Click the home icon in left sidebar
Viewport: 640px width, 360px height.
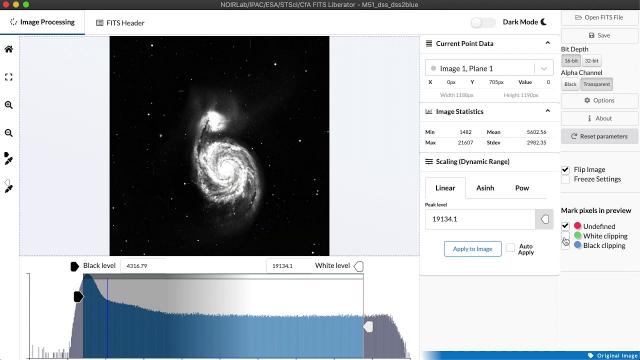click(x=9, y=49)
